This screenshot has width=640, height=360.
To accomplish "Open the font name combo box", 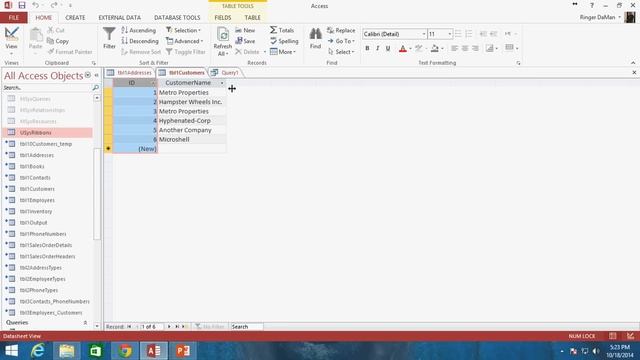I will pyautogui.click(x=394, y=34).
